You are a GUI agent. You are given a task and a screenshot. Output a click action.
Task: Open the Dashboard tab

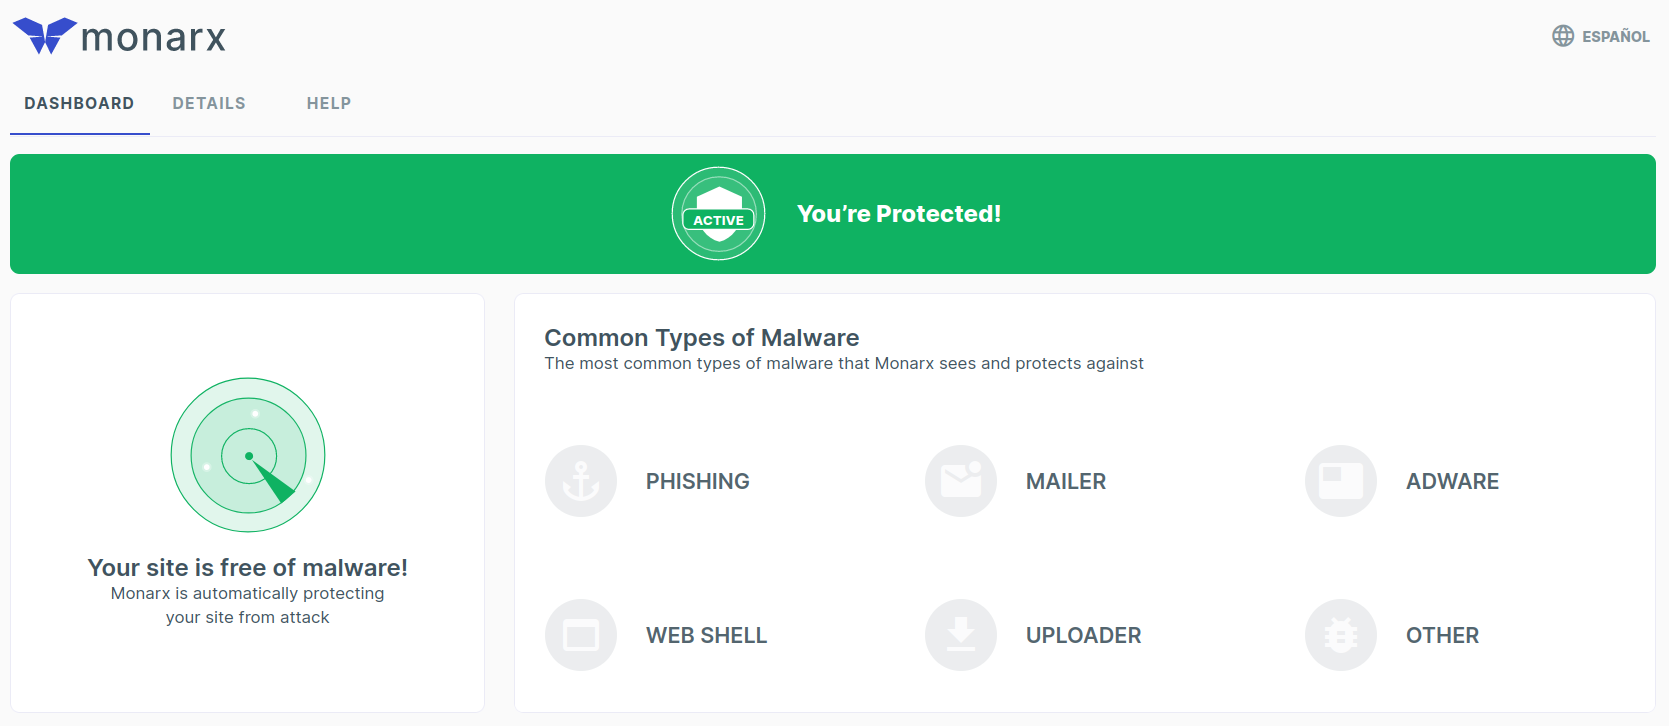[x=79, y=104]
